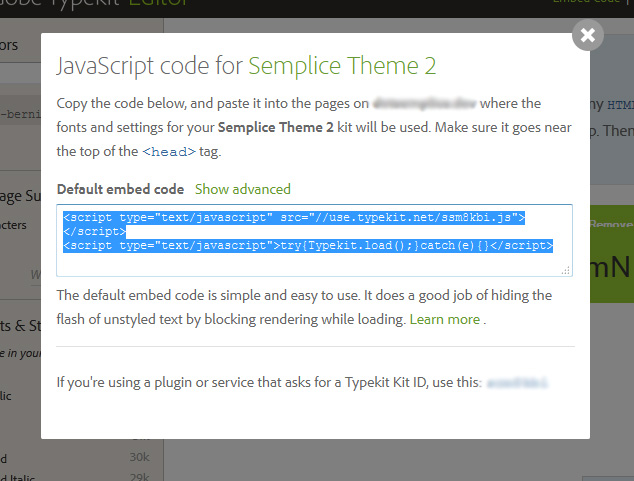Screen dimensions: 634x481
Task: Grab the embed code box resize handle
Action: pyautogui.click(x=566, y=270)
